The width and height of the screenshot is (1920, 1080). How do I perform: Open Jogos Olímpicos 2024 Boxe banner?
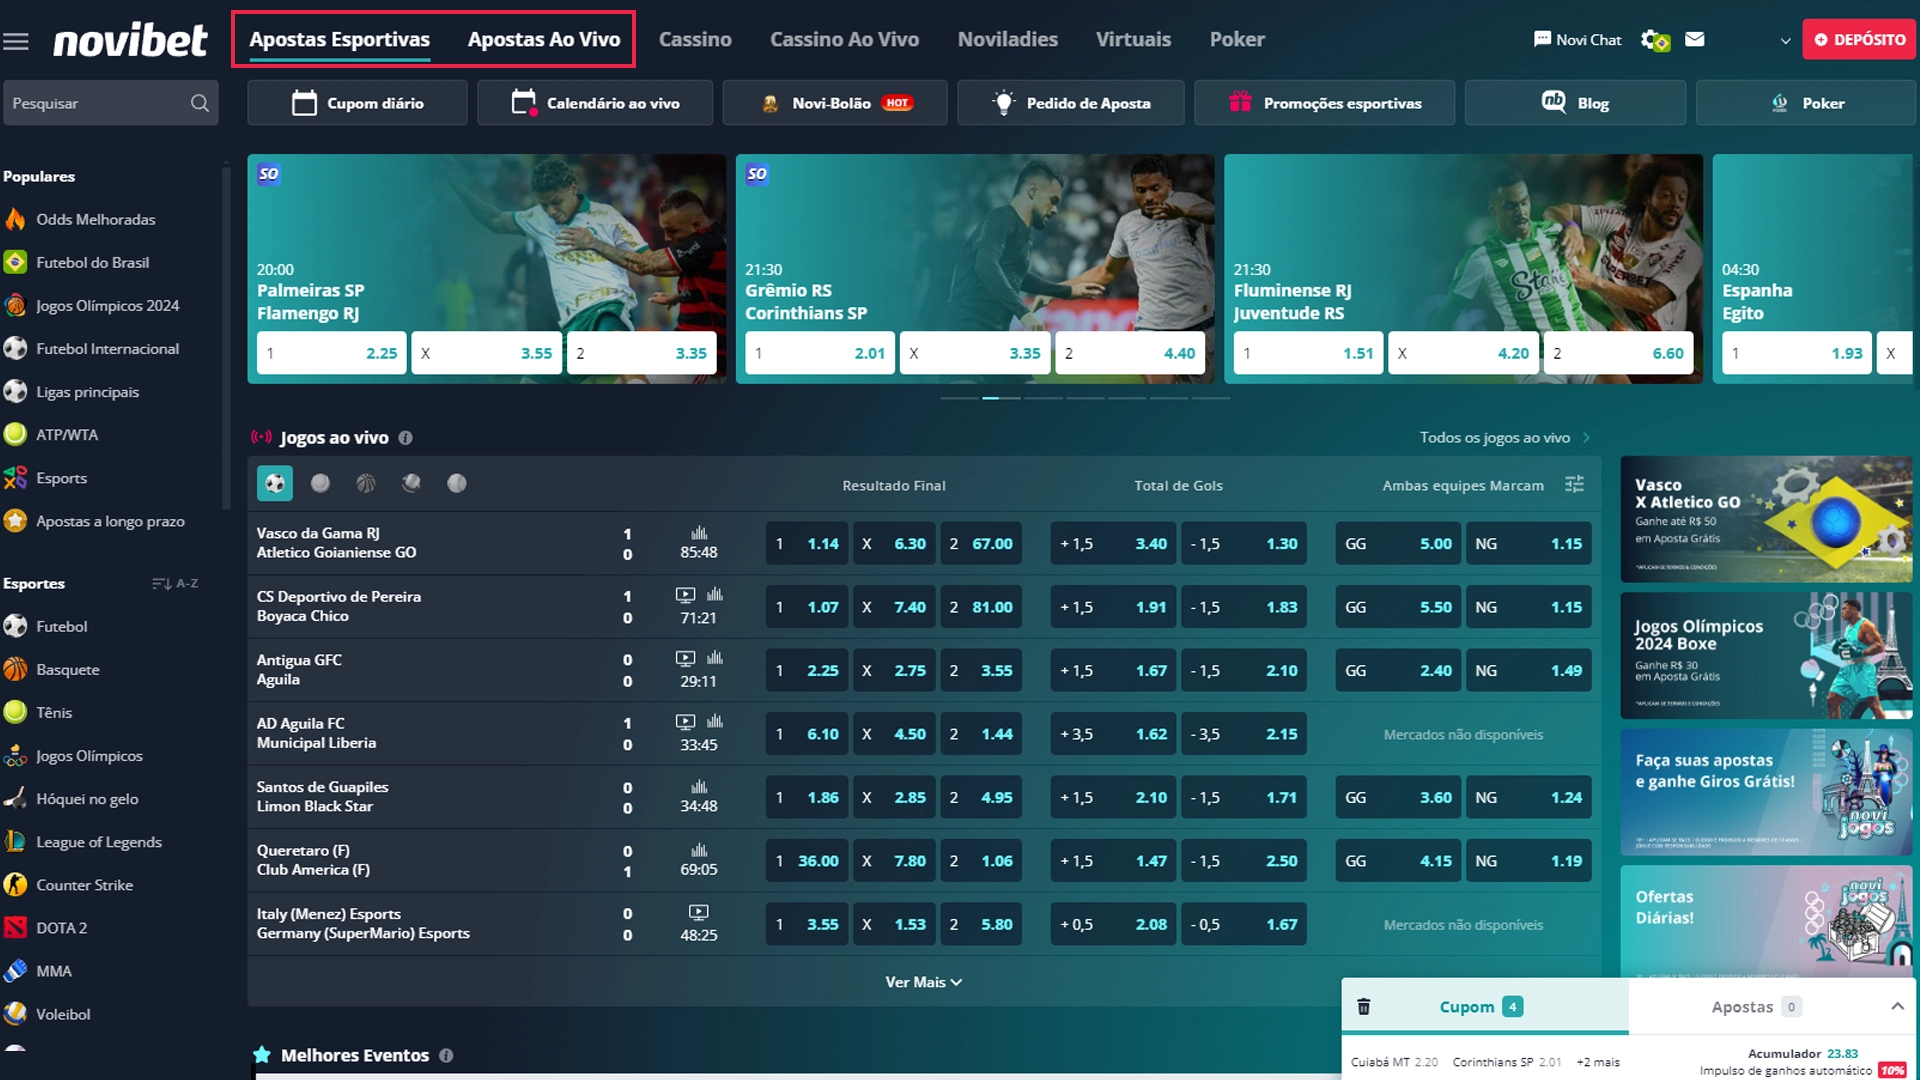pyautogui.click(x=1766, y=656)
